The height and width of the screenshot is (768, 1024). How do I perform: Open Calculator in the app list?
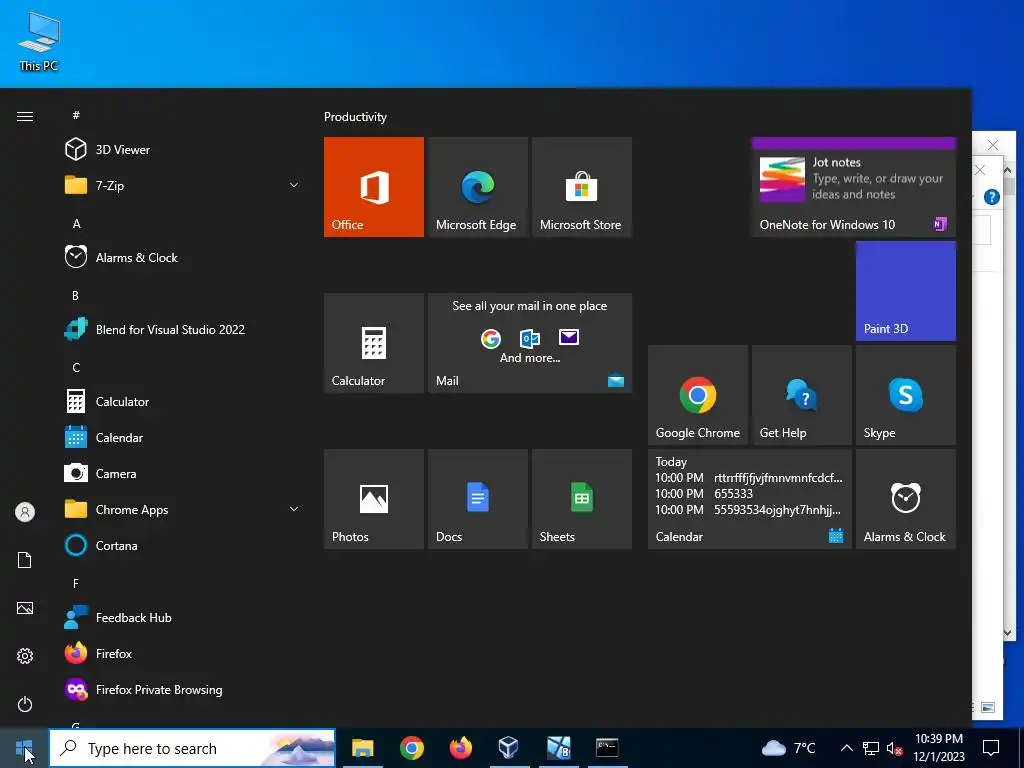click(183, 402)
